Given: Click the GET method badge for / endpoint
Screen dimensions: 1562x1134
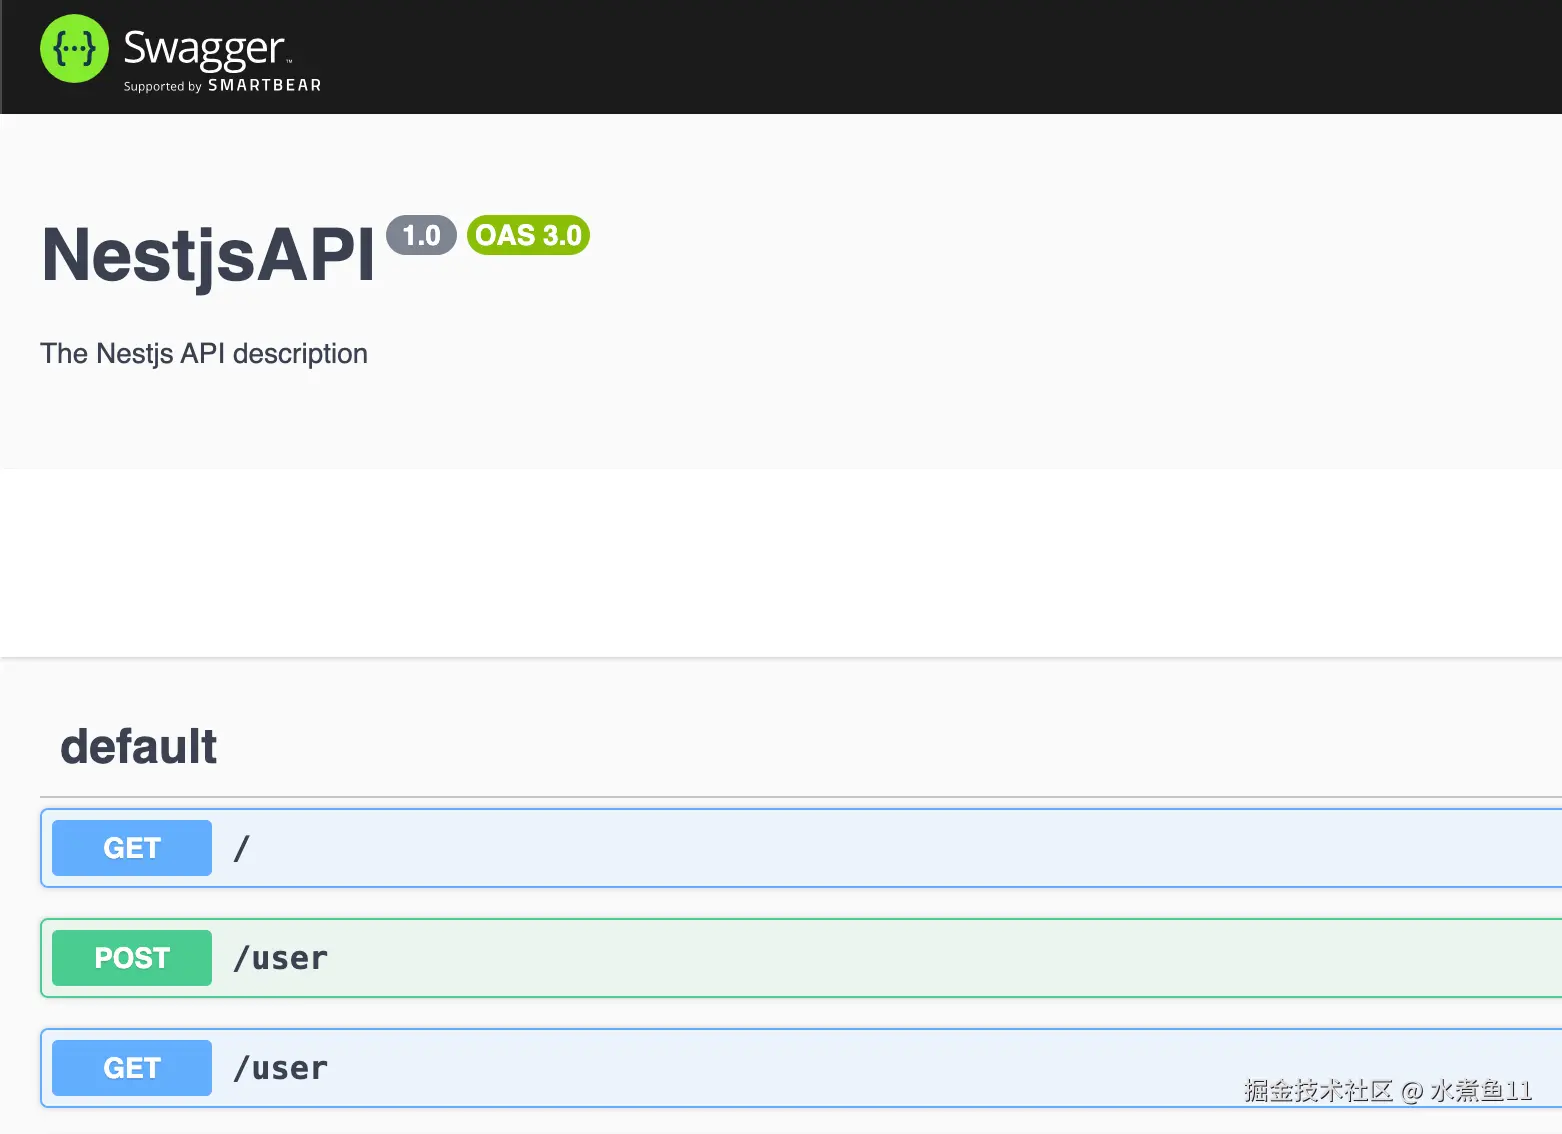Looking at the screenshot, I should coord(132,848).
